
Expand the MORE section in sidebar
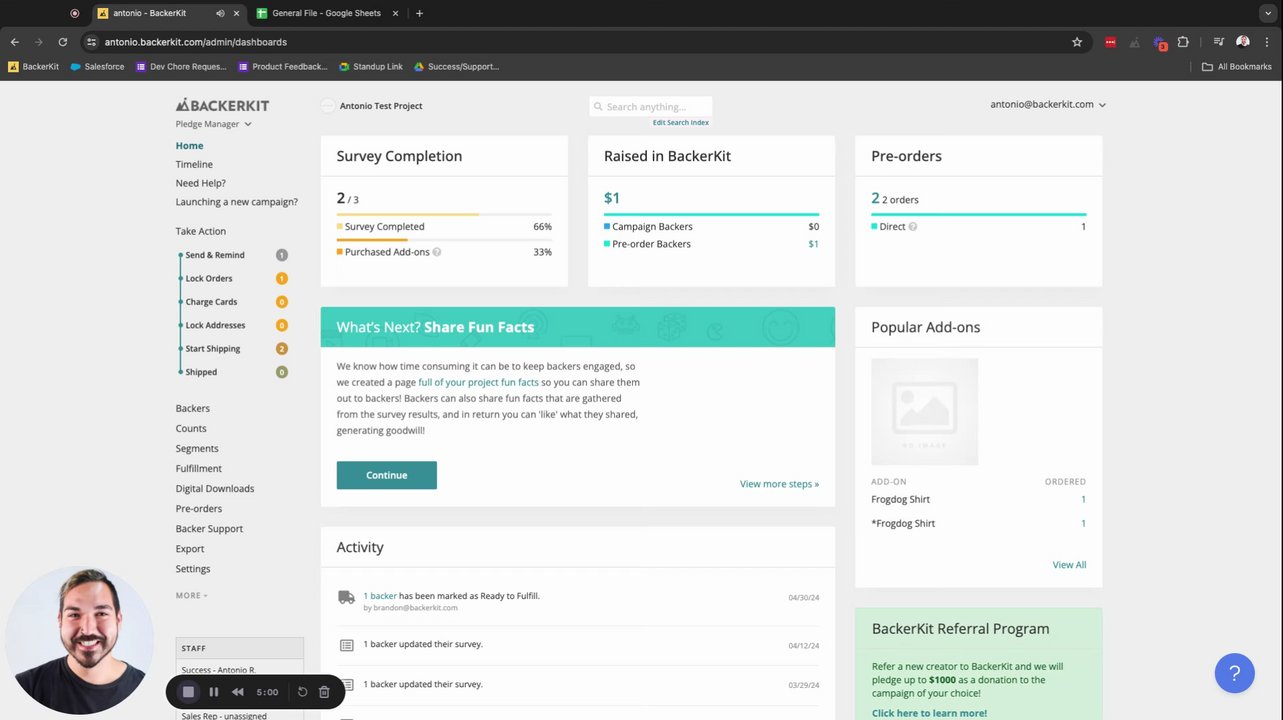point(191,595)
